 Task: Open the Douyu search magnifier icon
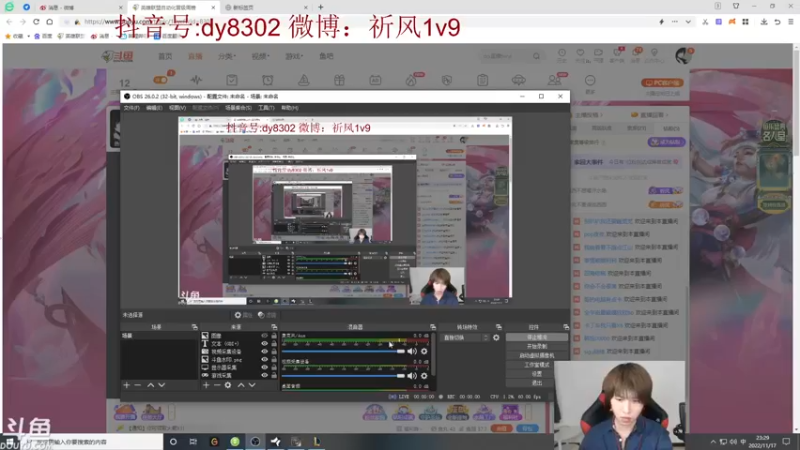point(536,56)
